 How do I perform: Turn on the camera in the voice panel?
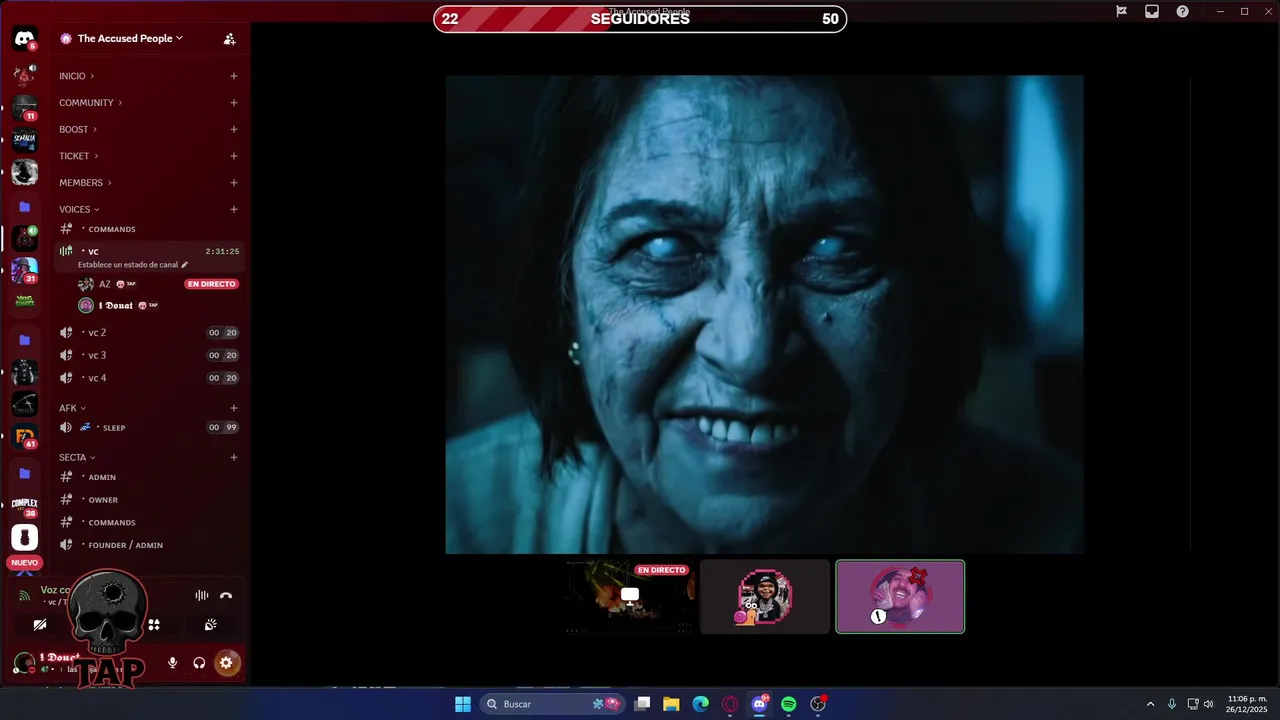(x=40, y=624)
